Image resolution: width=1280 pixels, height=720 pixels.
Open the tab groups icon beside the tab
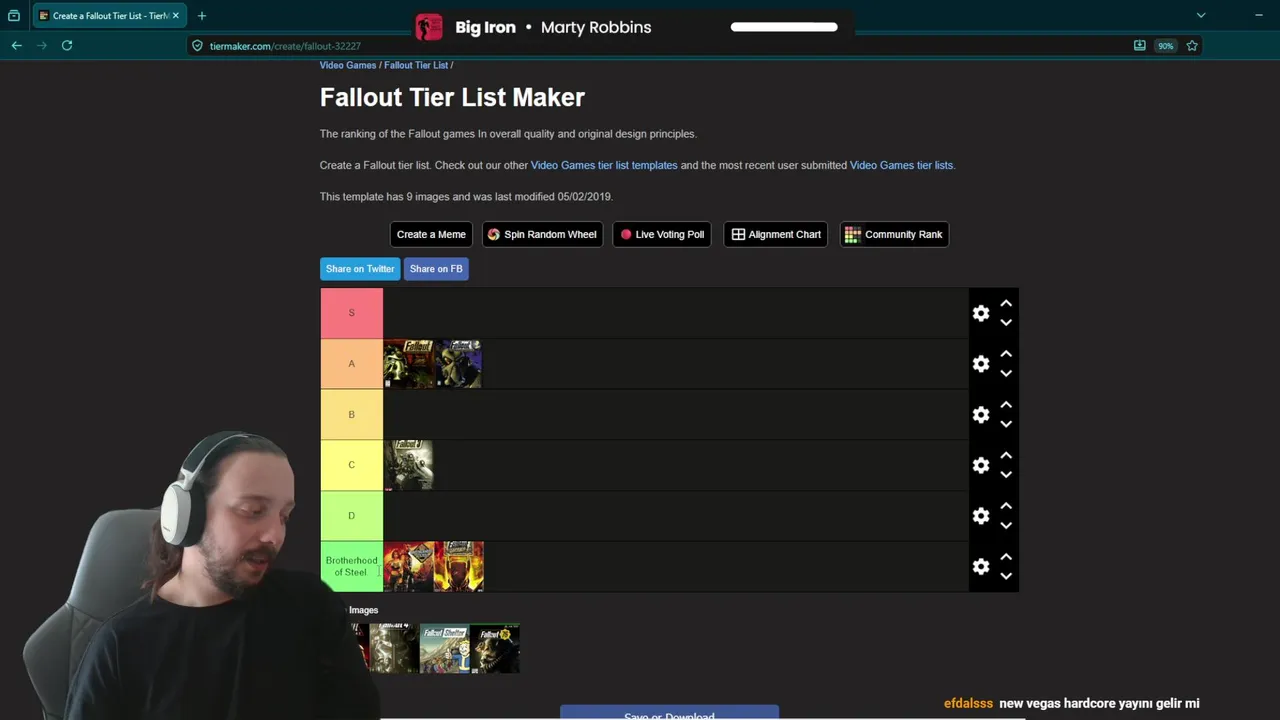click(14, 16)
